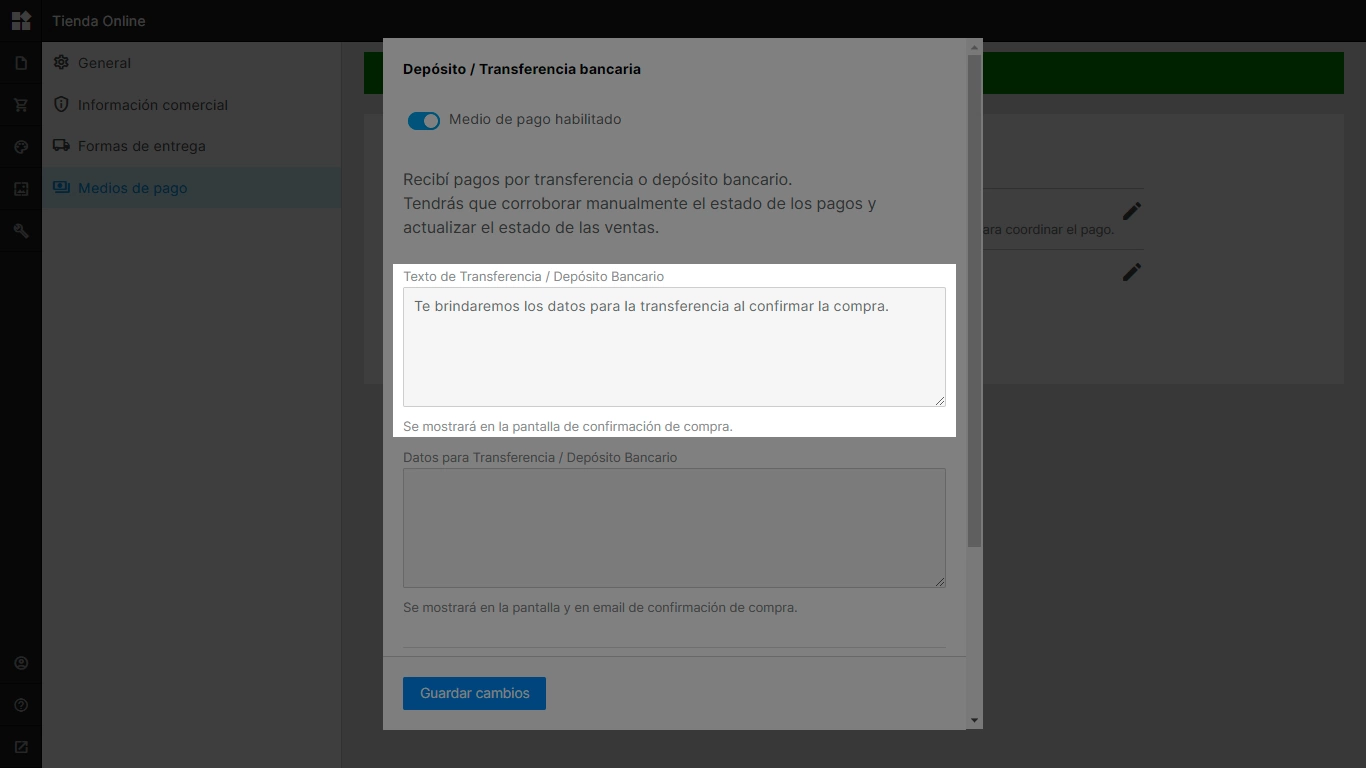Image resolution: width=1366 pixels, height=768 pixels.
Task: Open the dashboard blocks logo icon
Action: pyautogui.click(x=21, y=20)
